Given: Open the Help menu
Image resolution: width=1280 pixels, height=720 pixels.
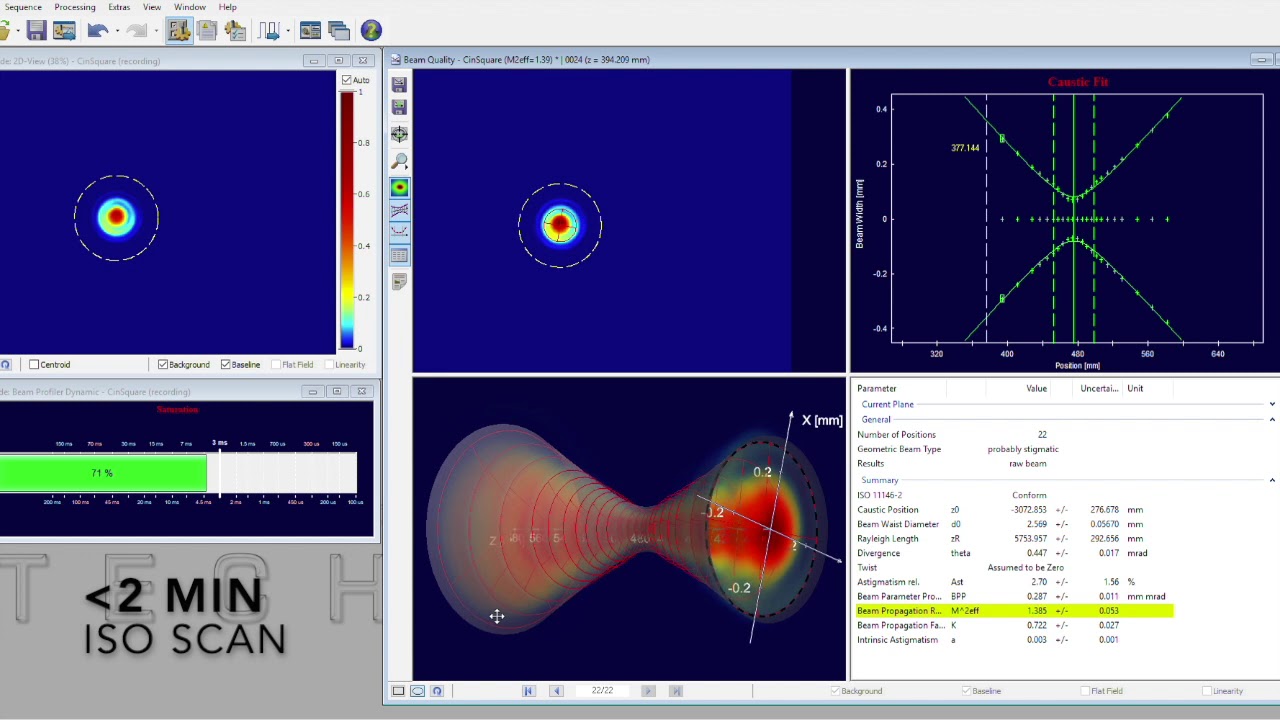Looking at the screenshot, I should 227,7.
